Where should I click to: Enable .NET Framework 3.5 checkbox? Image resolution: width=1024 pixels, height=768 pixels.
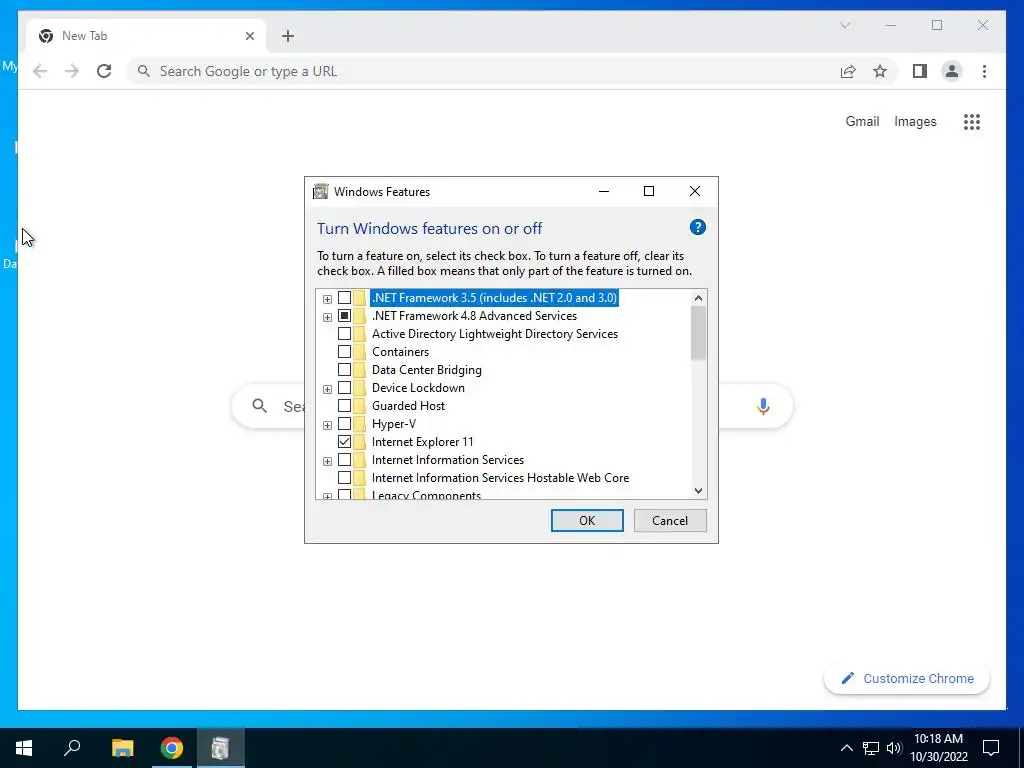(344, 298)
